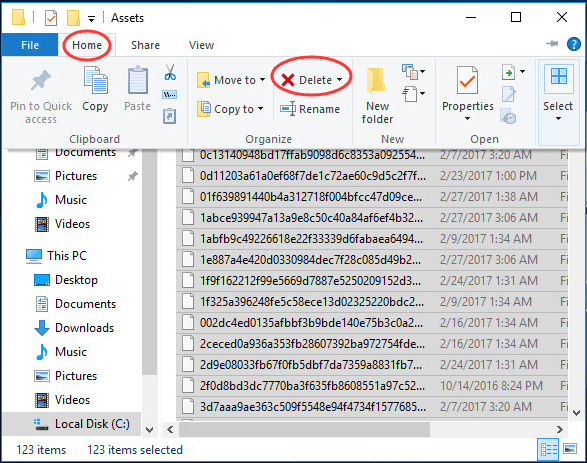The image size is (587, 463).
Task: Switch to the View tab
Action: point(201,45)
